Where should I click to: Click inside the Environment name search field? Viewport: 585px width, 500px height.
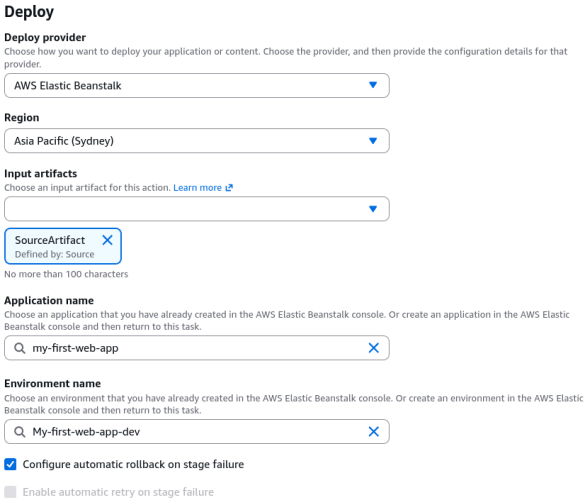(x=197, y=431)
